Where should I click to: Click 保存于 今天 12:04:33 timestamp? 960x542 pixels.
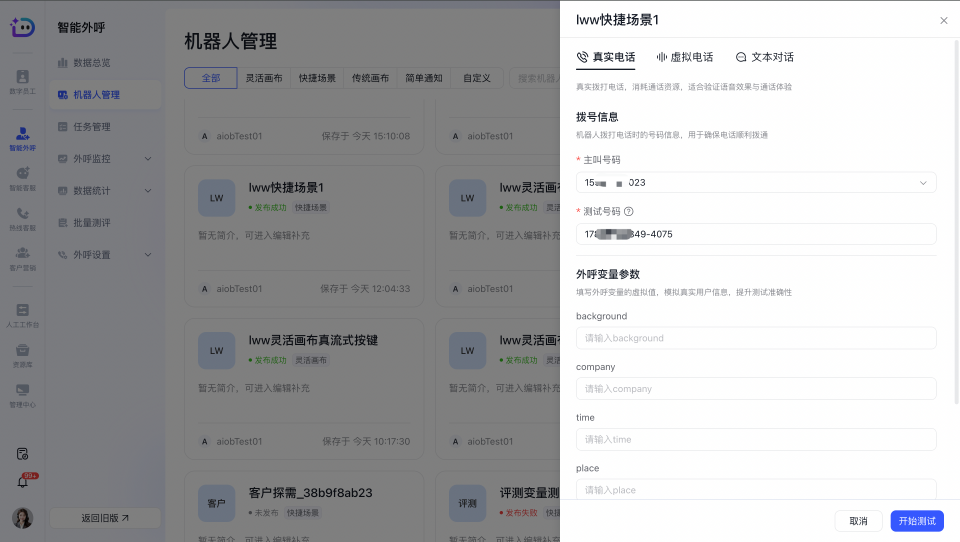click(x=366, y=288)
